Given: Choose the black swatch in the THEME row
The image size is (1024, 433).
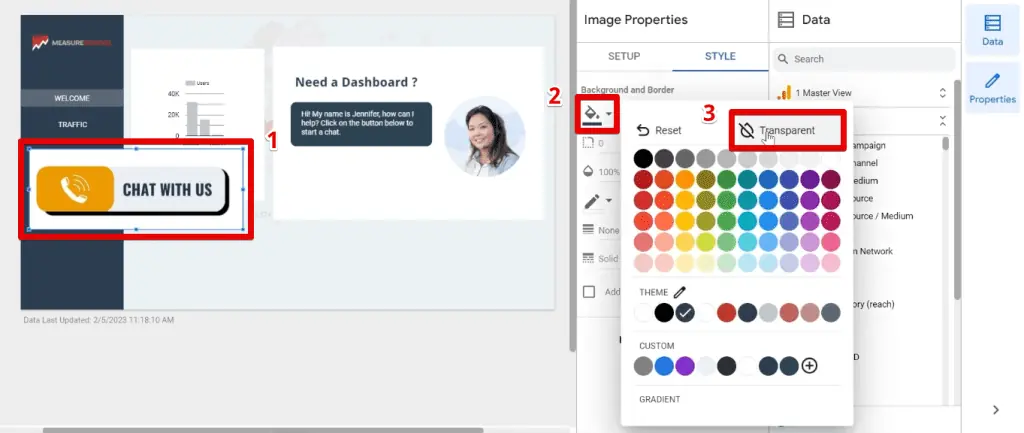Looking at the screenshot, I should [x=664, y=313].
